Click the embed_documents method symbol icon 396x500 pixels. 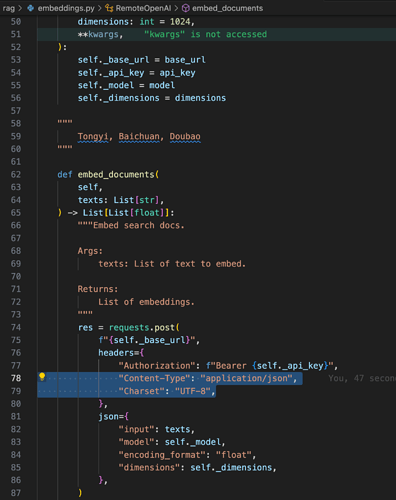[186, 8]
